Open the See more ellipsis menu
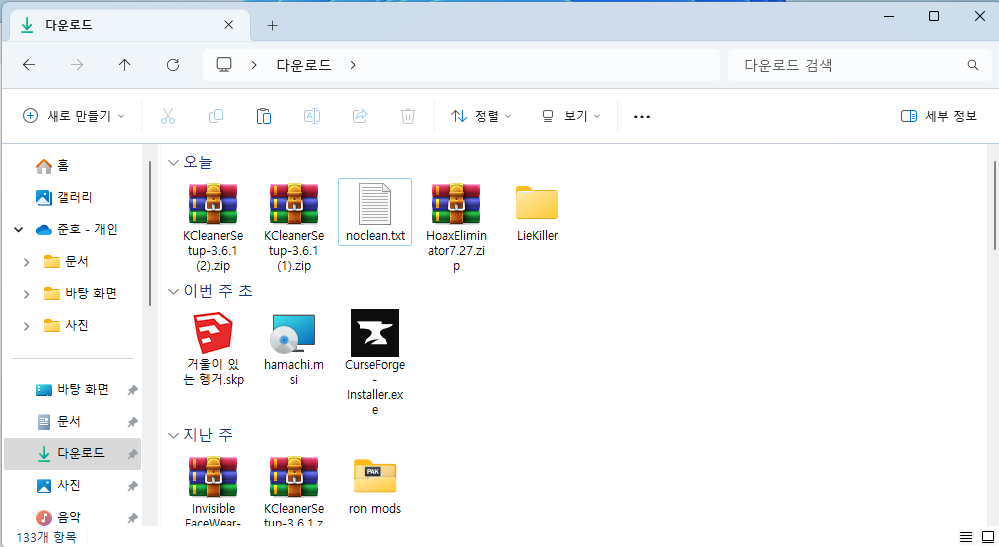 (x=642, y=116)
